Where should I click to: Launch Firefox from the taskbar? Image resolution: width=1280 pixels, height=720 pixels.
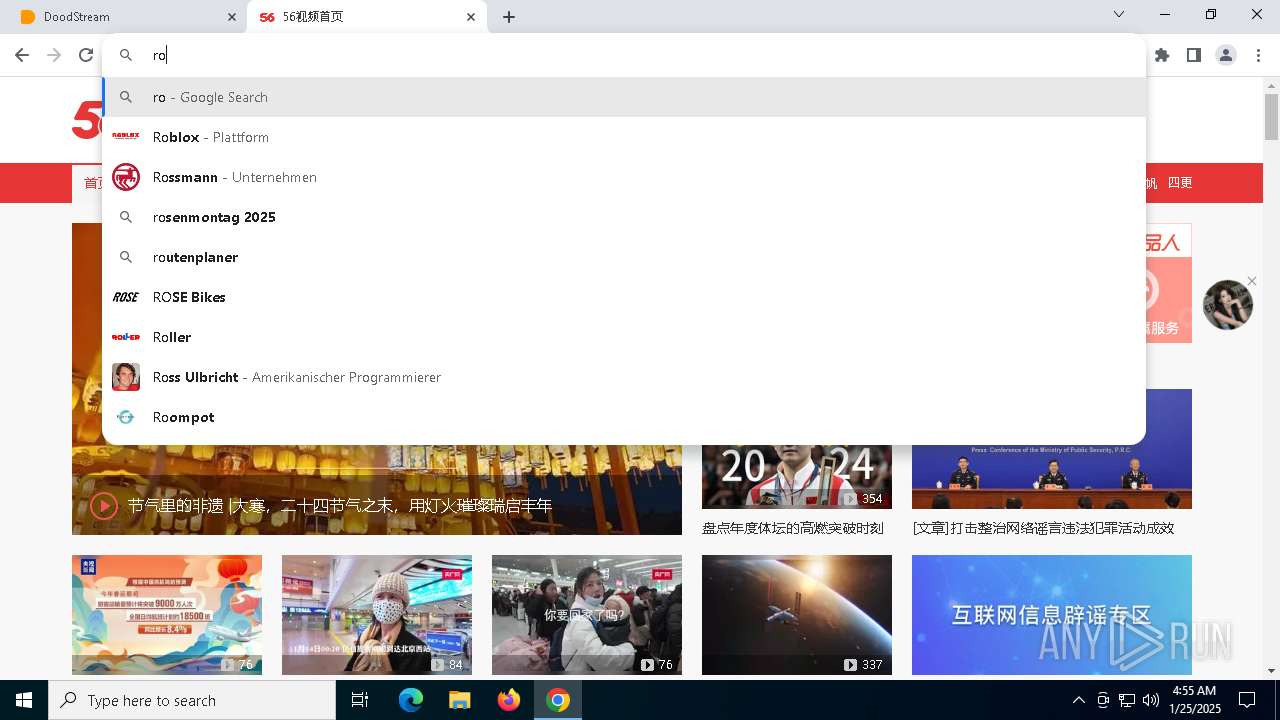click(509, 700)
